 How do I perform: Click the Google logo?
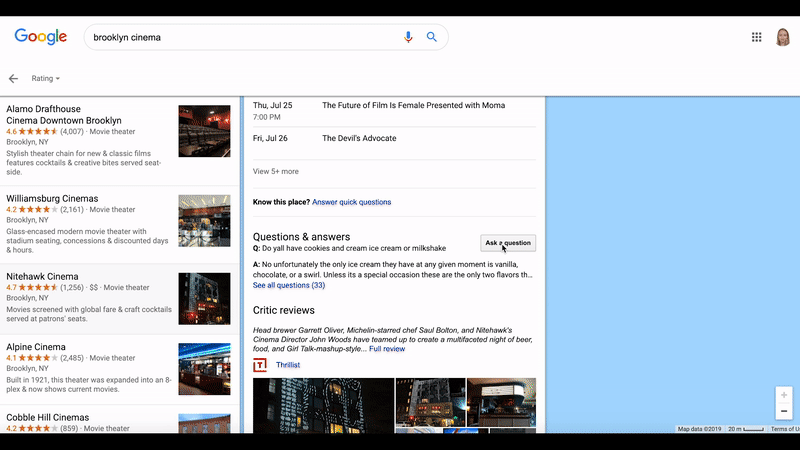(x=41, y=37)
